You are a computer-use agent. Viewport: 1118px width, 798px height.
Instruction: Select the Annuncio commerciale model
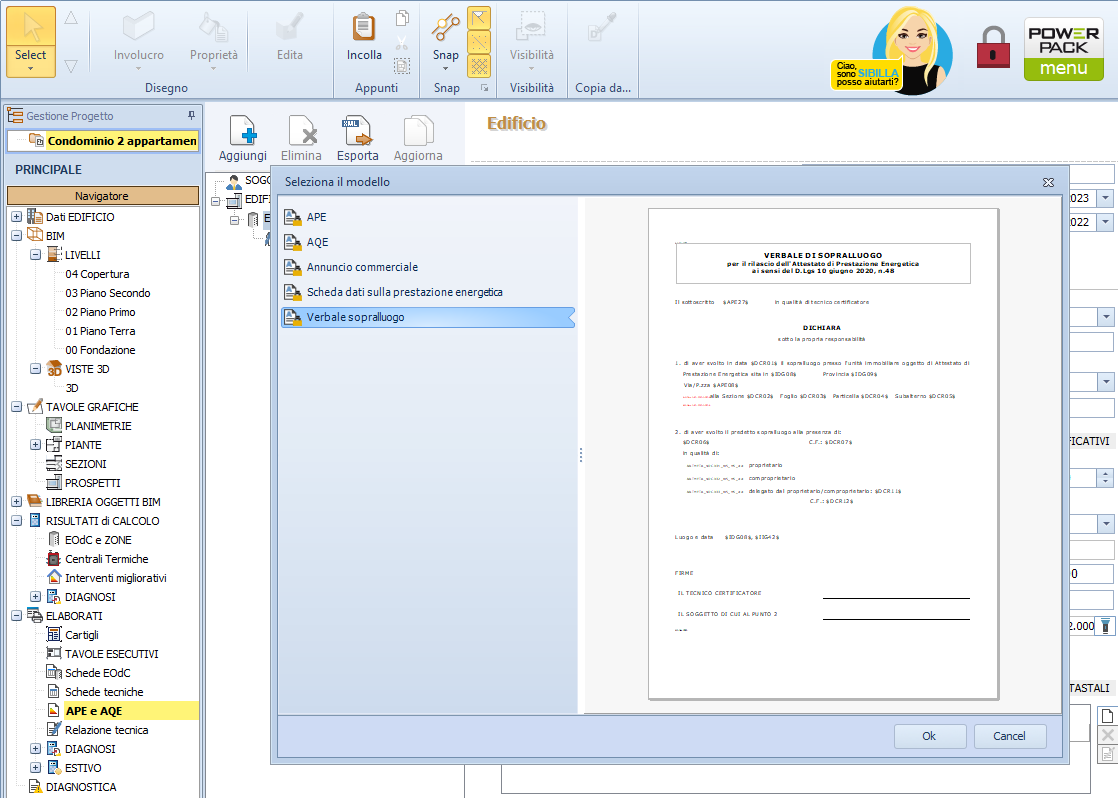362,267
